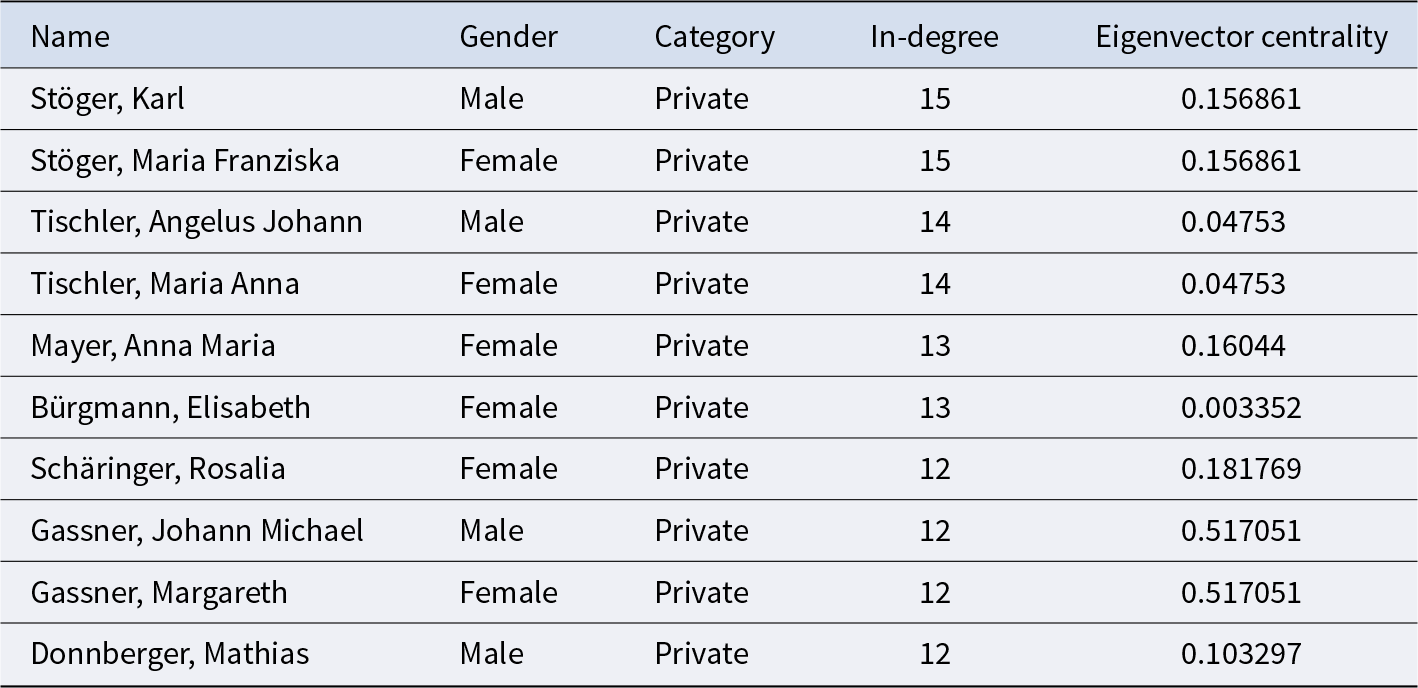1418x688 pixels.
Task: Click the Name column header
Action: click(x=70, y=37)
